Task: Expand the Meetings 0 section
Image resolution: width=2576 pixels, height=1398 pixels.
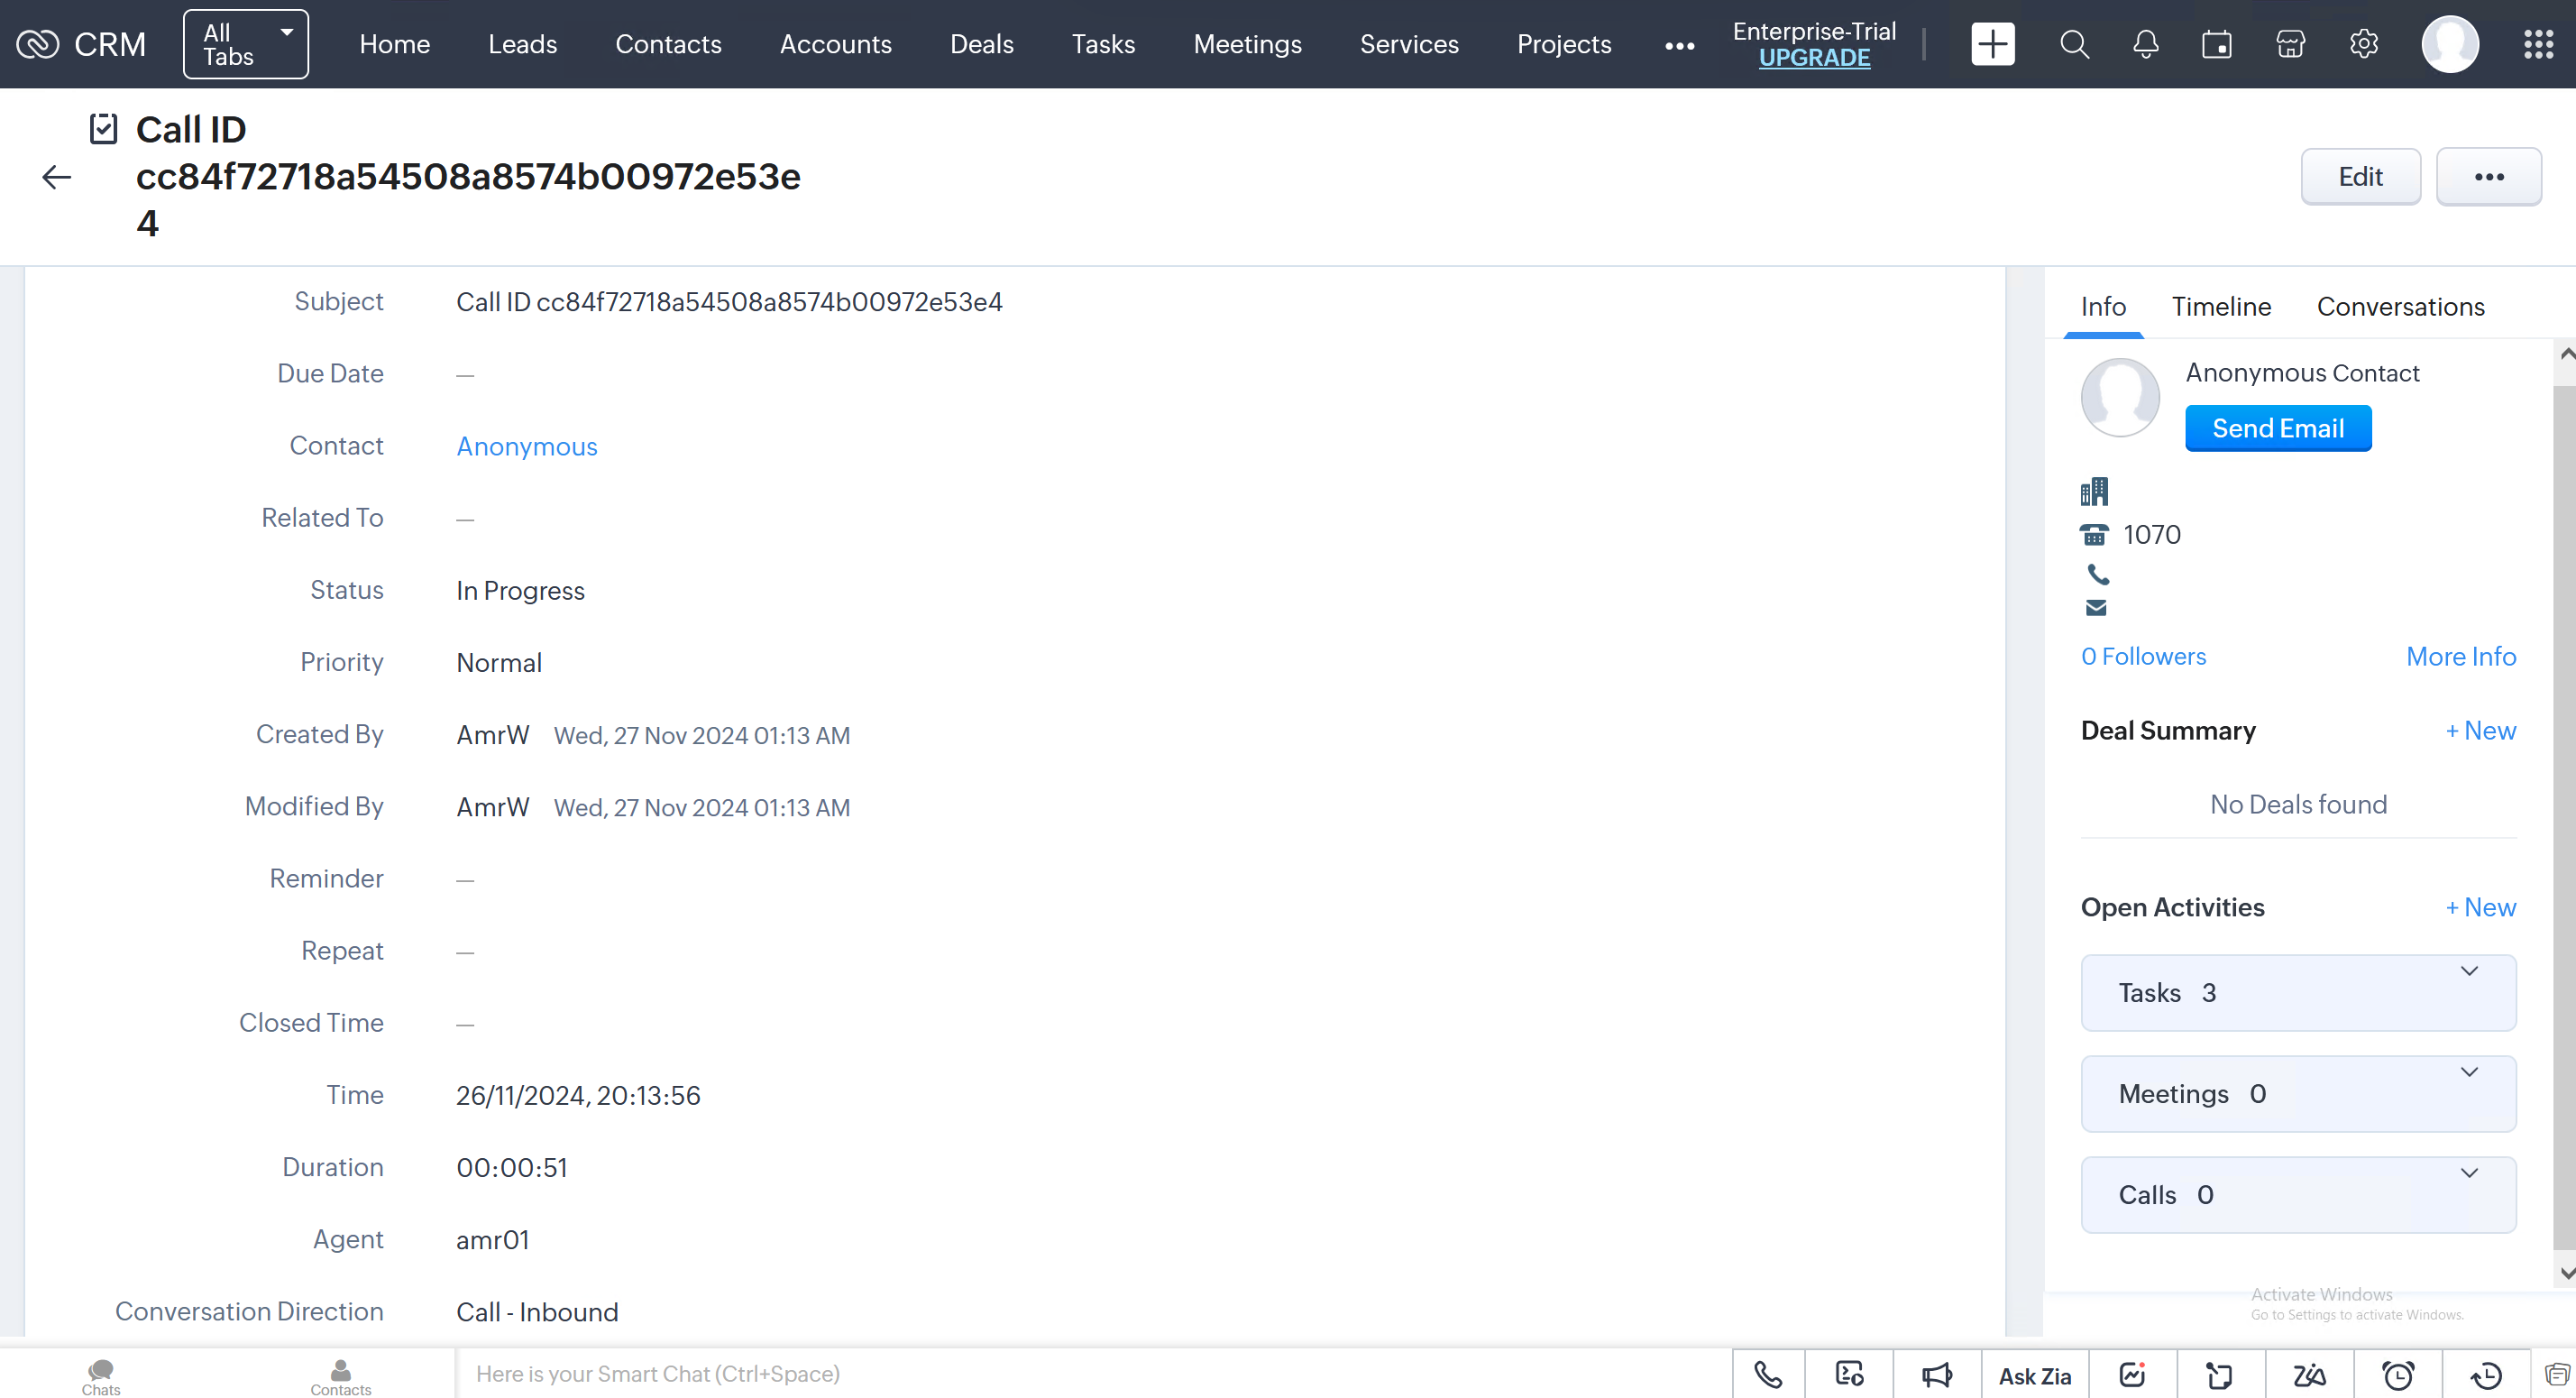Action: (2469, 1072)
